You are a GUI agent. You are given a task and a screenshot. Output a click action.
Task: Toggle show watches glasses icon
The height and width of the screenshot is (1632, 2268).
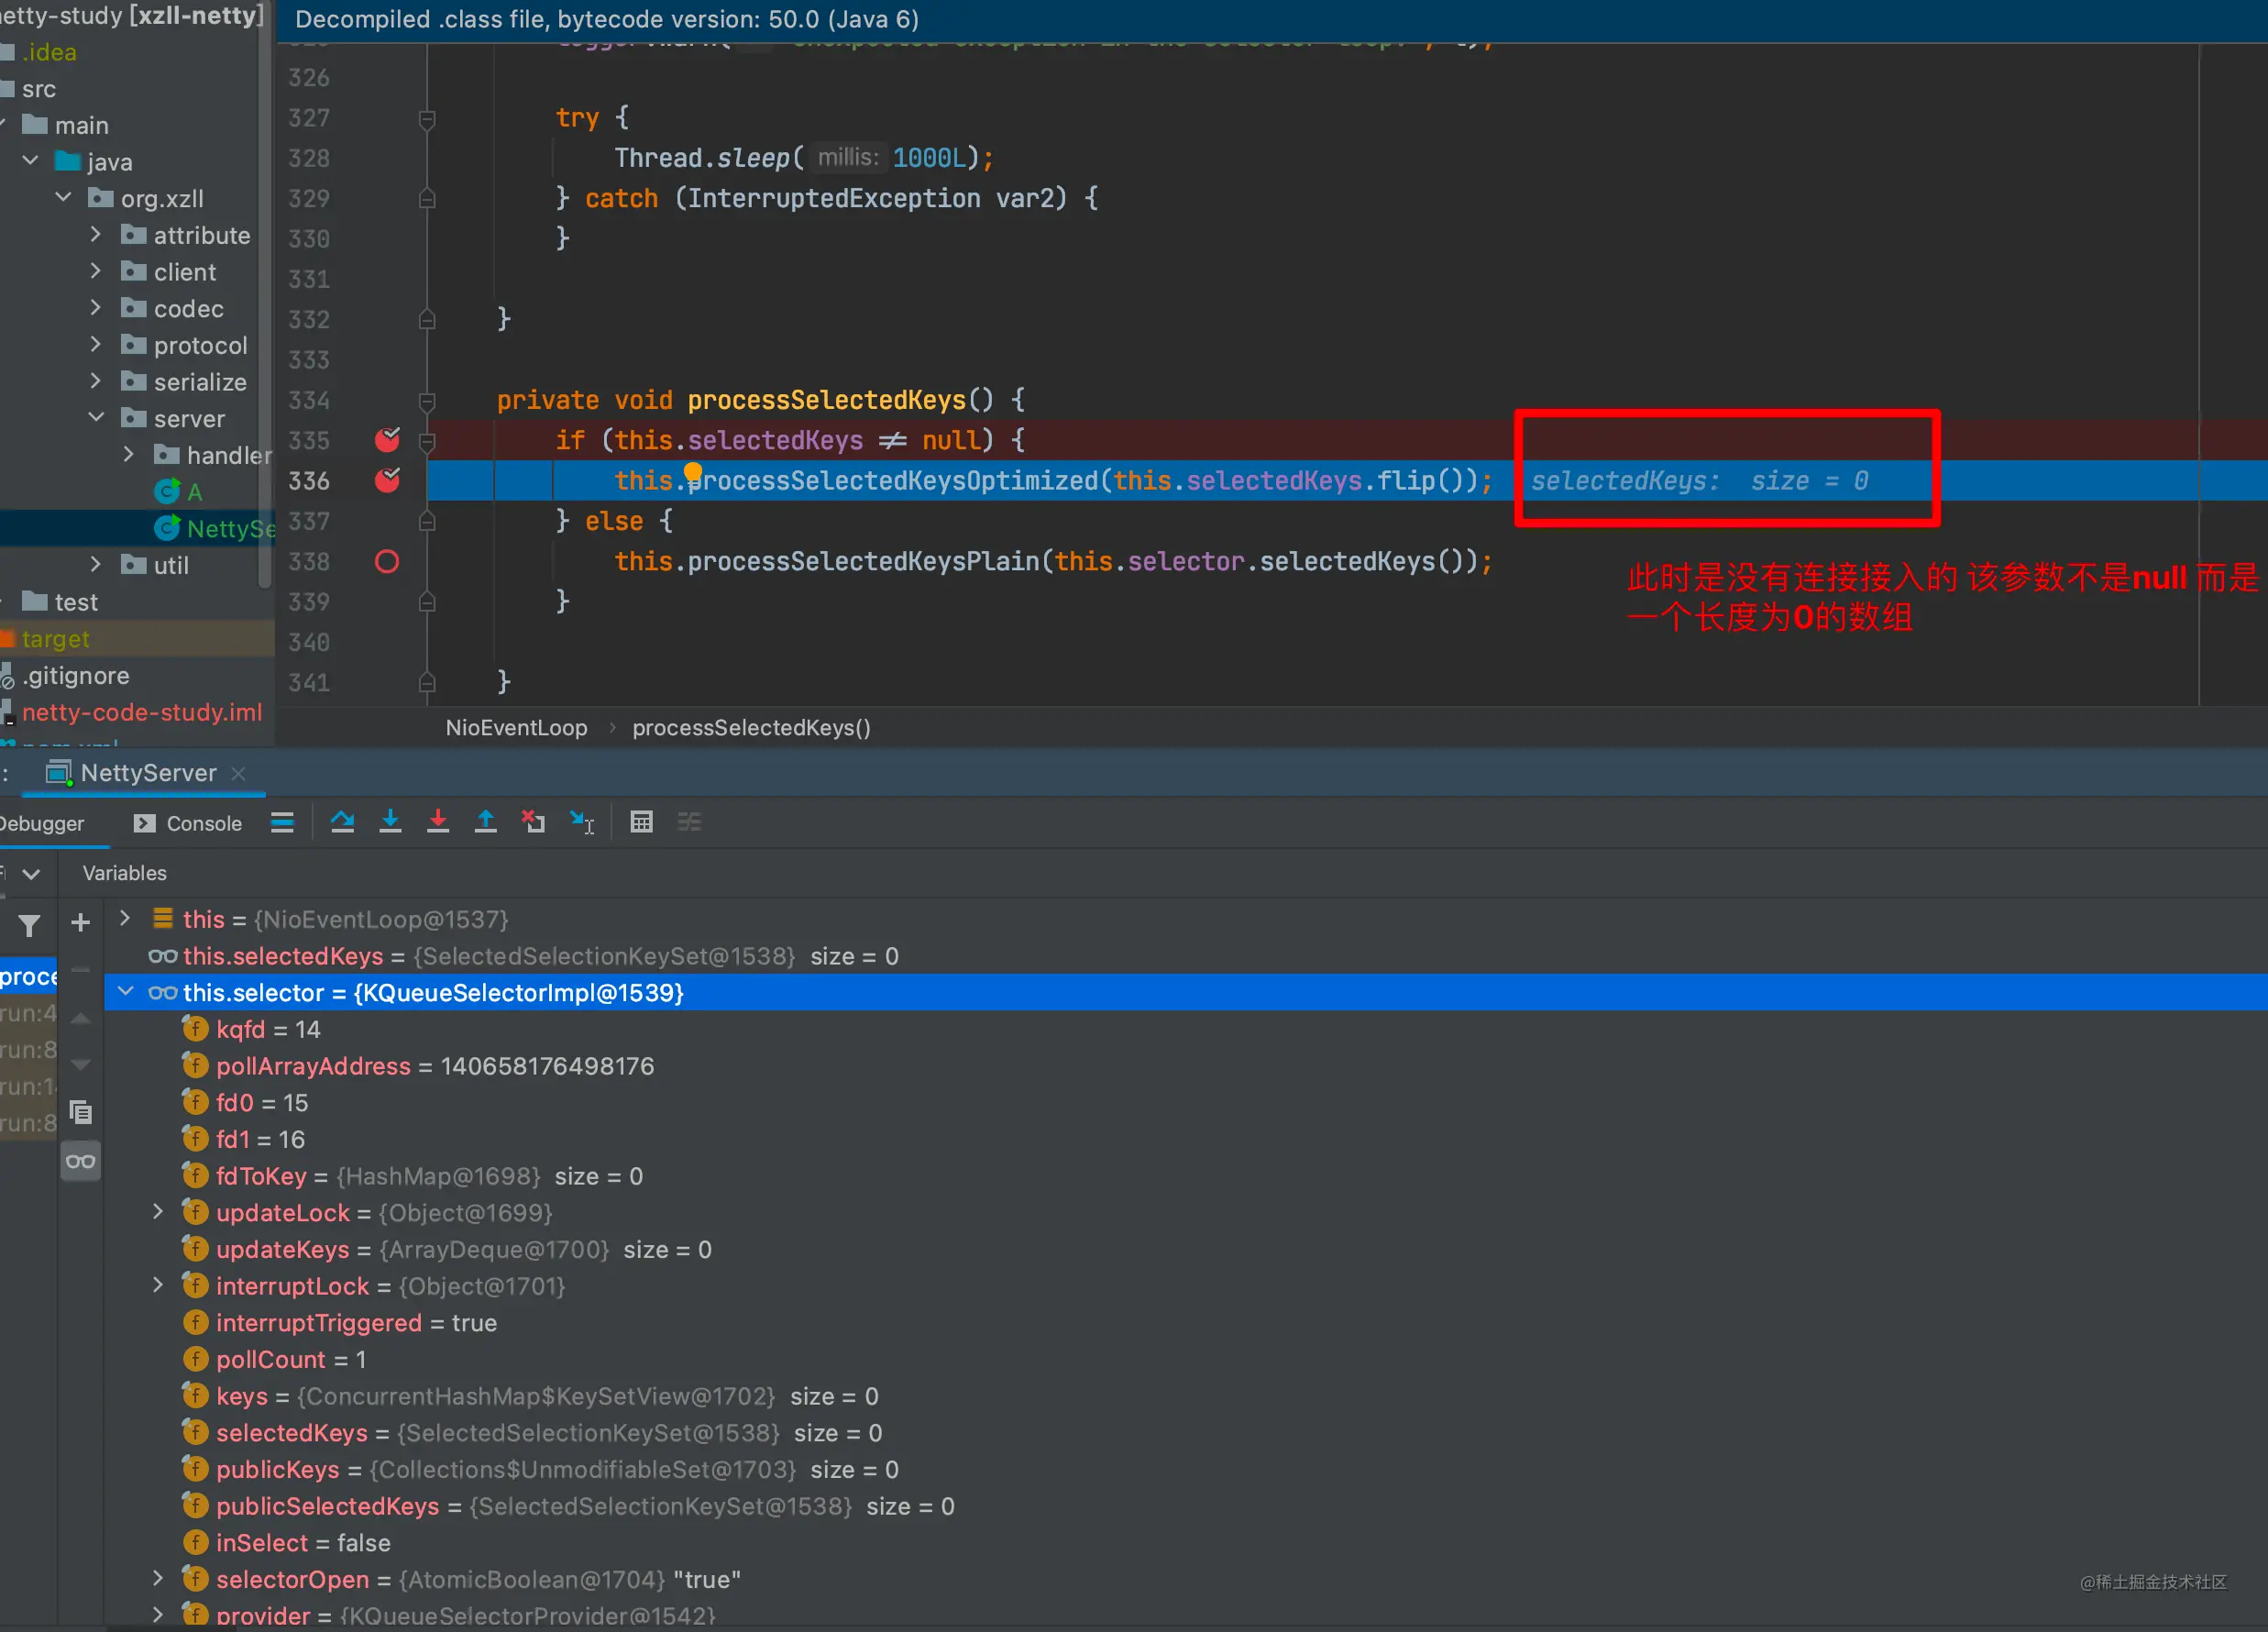coord(81,1161)
